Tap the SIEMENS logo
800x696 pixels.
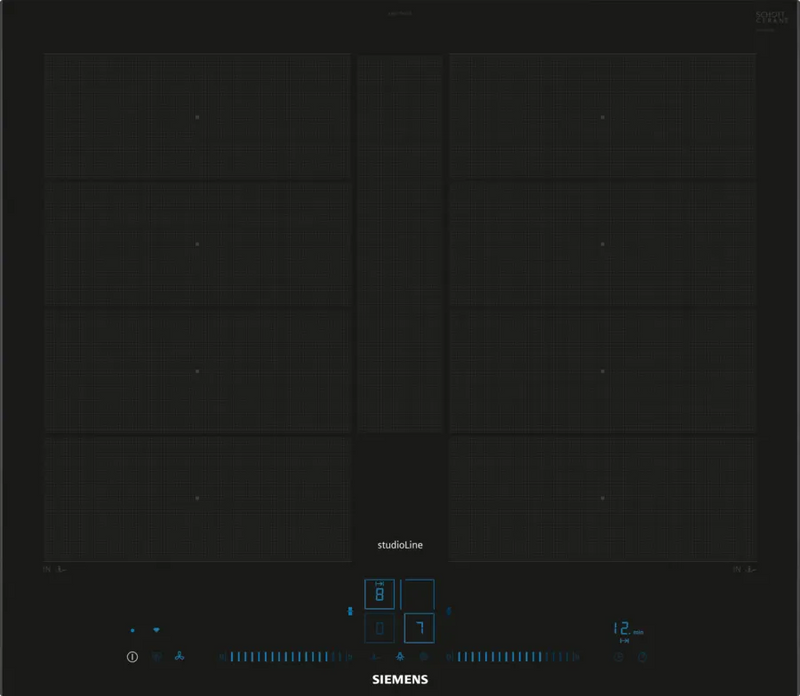tap(399, 679)
